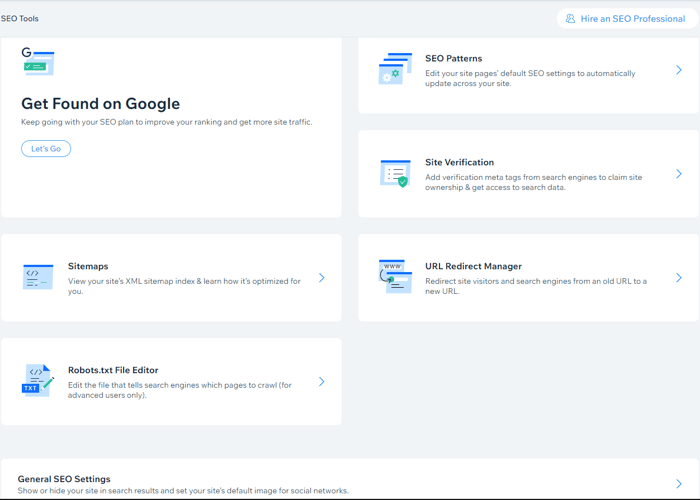The image size is (700, 500).
Task: Click the Get Found on Google icon
Action: pyautogui.click(x=38, y=61)
